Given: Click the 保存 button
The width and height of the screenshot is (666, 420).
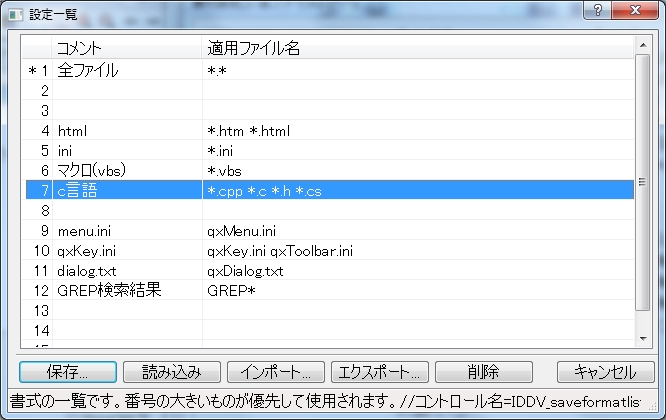Looking at the screenshot, I should coord(67,371).
